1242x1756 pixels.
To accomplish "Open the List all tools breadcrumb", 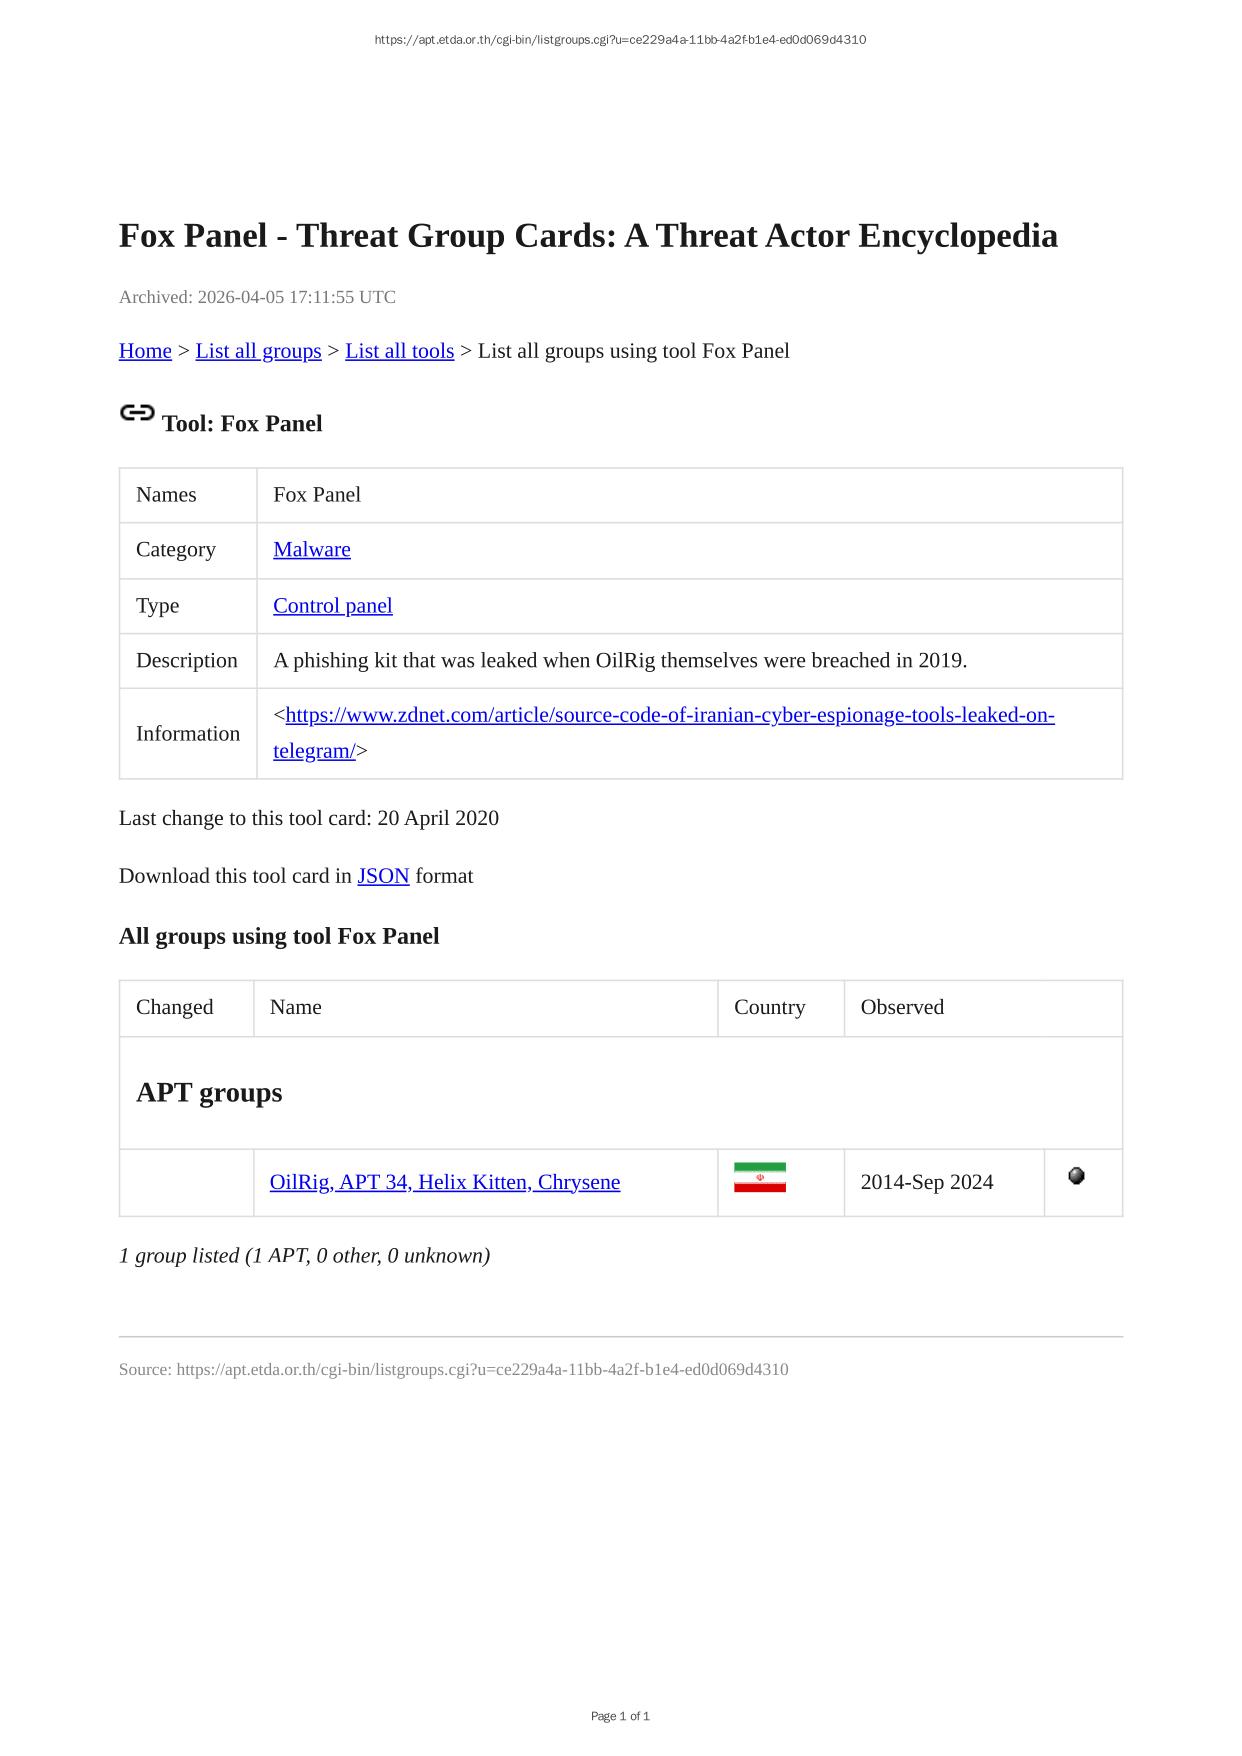I will (399, 351).
